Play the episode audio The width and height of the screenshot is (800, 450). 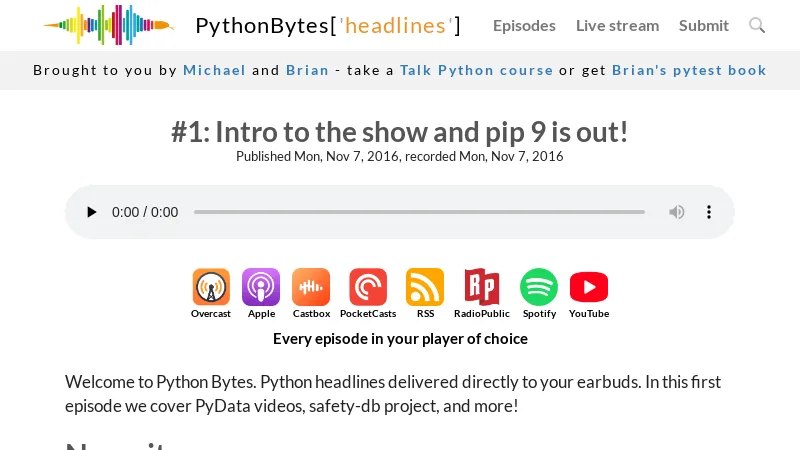click(92, 212)
